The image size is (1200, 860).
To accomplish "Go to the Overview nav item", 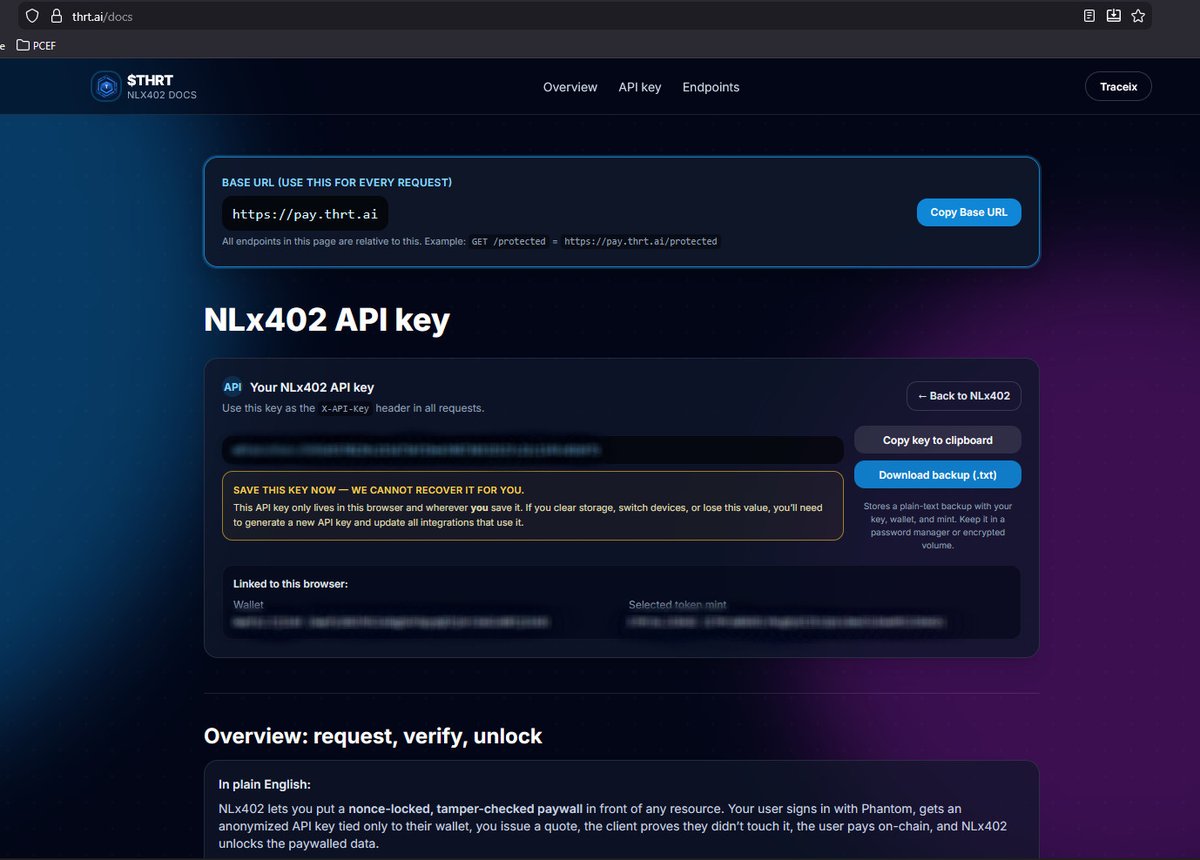I will pyautogui.click(x=570, y=87).
